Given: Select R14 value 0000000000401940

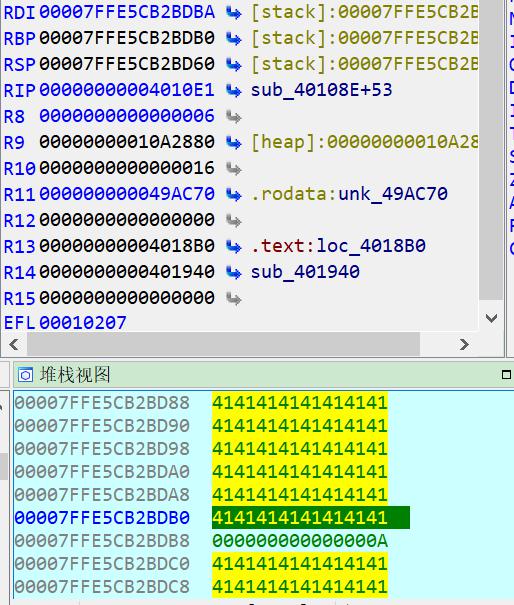Looking at the screenshot, I should click(x=127, y=272).
